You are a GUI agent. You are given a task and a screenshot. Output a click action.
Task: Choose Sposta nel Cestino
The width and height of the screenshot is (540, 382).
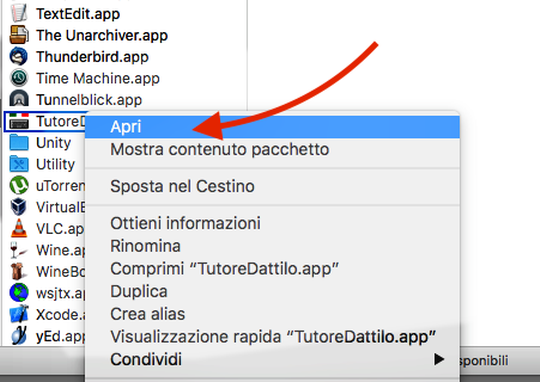(x=272, y=186)
